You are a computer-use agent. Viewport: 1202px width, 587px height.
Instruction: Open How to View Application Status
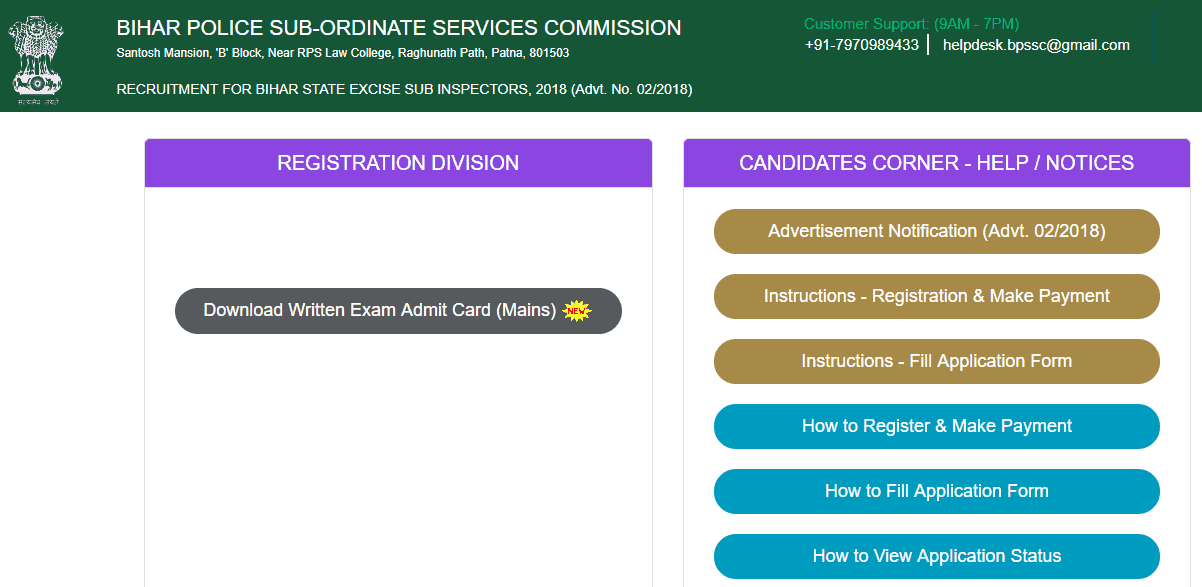(936, 556)
